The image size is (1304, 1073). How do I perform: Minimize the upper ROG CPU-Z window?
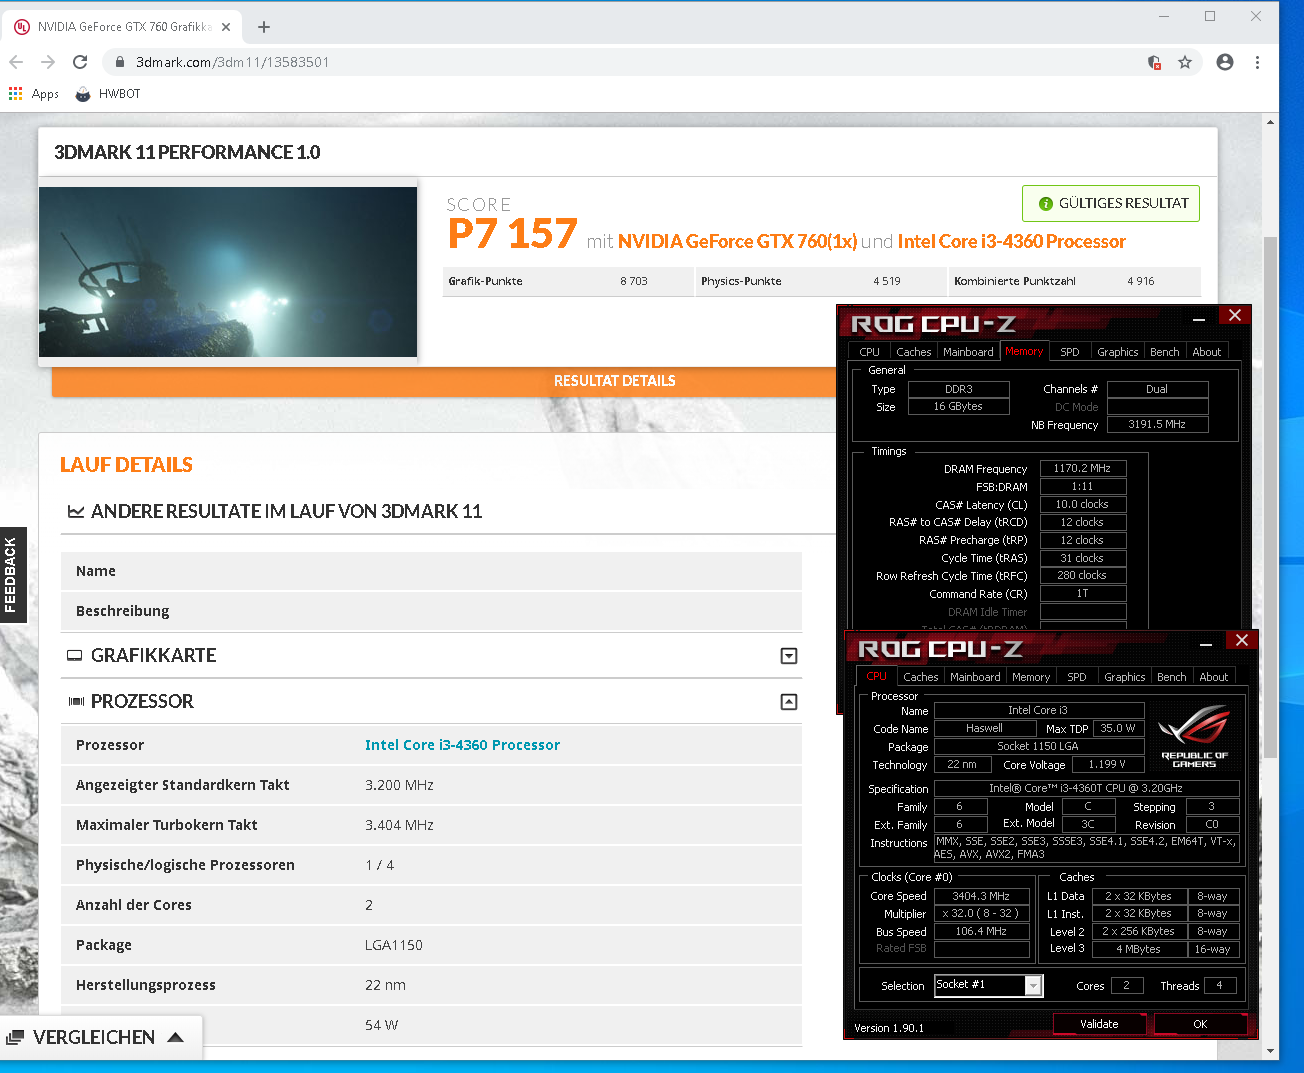pyautogui.click(x=1199, y=317)
